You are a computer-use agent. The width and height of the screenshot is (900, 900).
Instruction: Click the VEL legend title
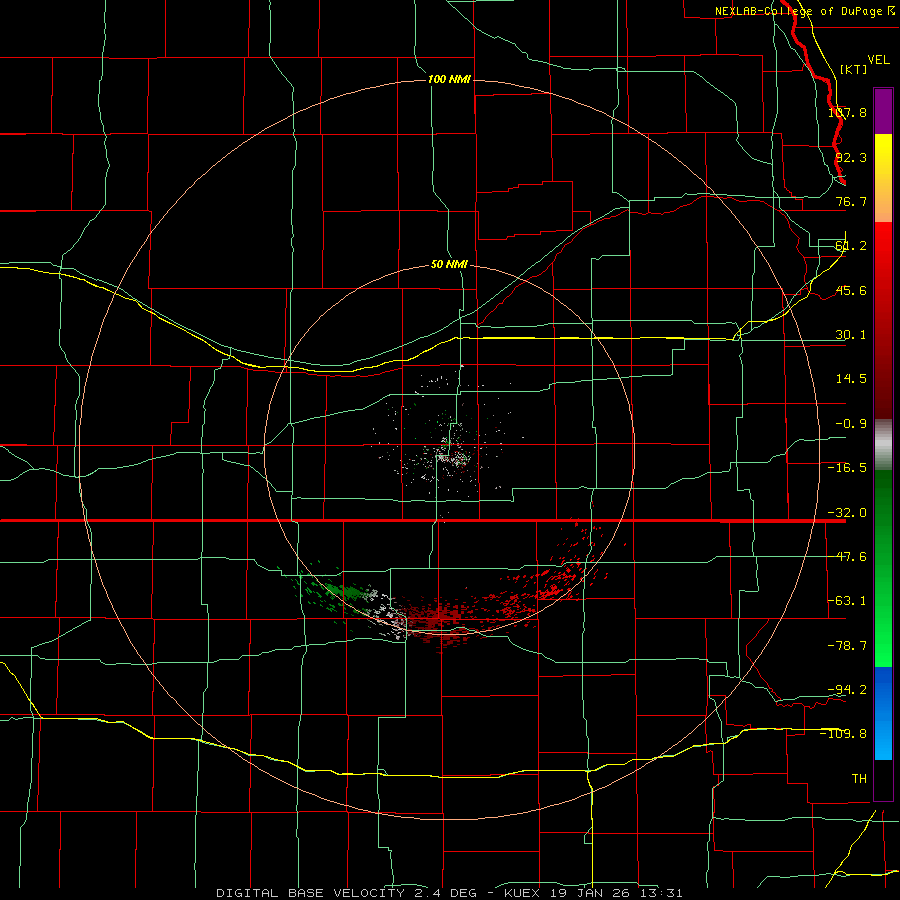[878, 60]
